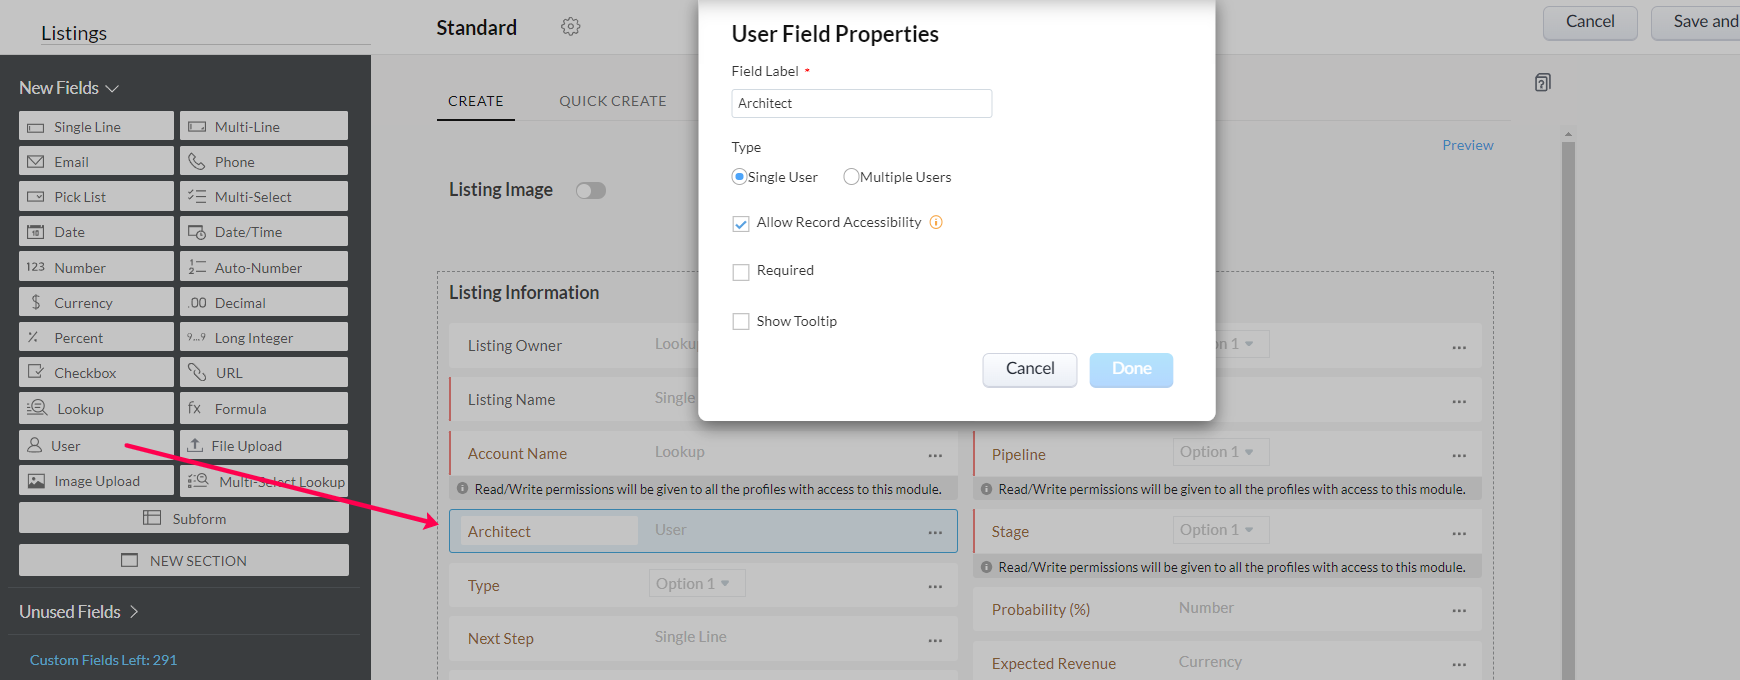Image resolution: width=1740 pixels, height=680 pixels.
Task: Click Done in User Field Properties
Action: [x=1131, y=369]
